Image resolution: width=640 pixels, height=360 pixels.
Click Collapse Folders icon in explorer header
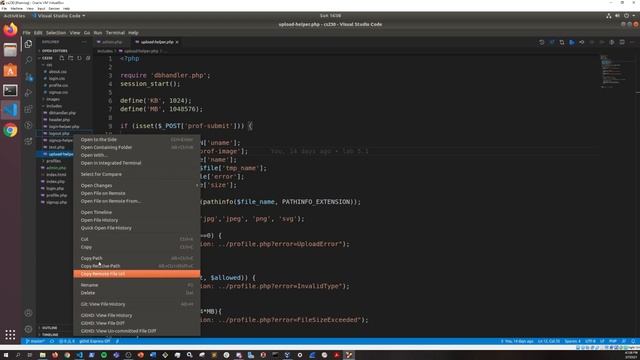click(88, 58)
